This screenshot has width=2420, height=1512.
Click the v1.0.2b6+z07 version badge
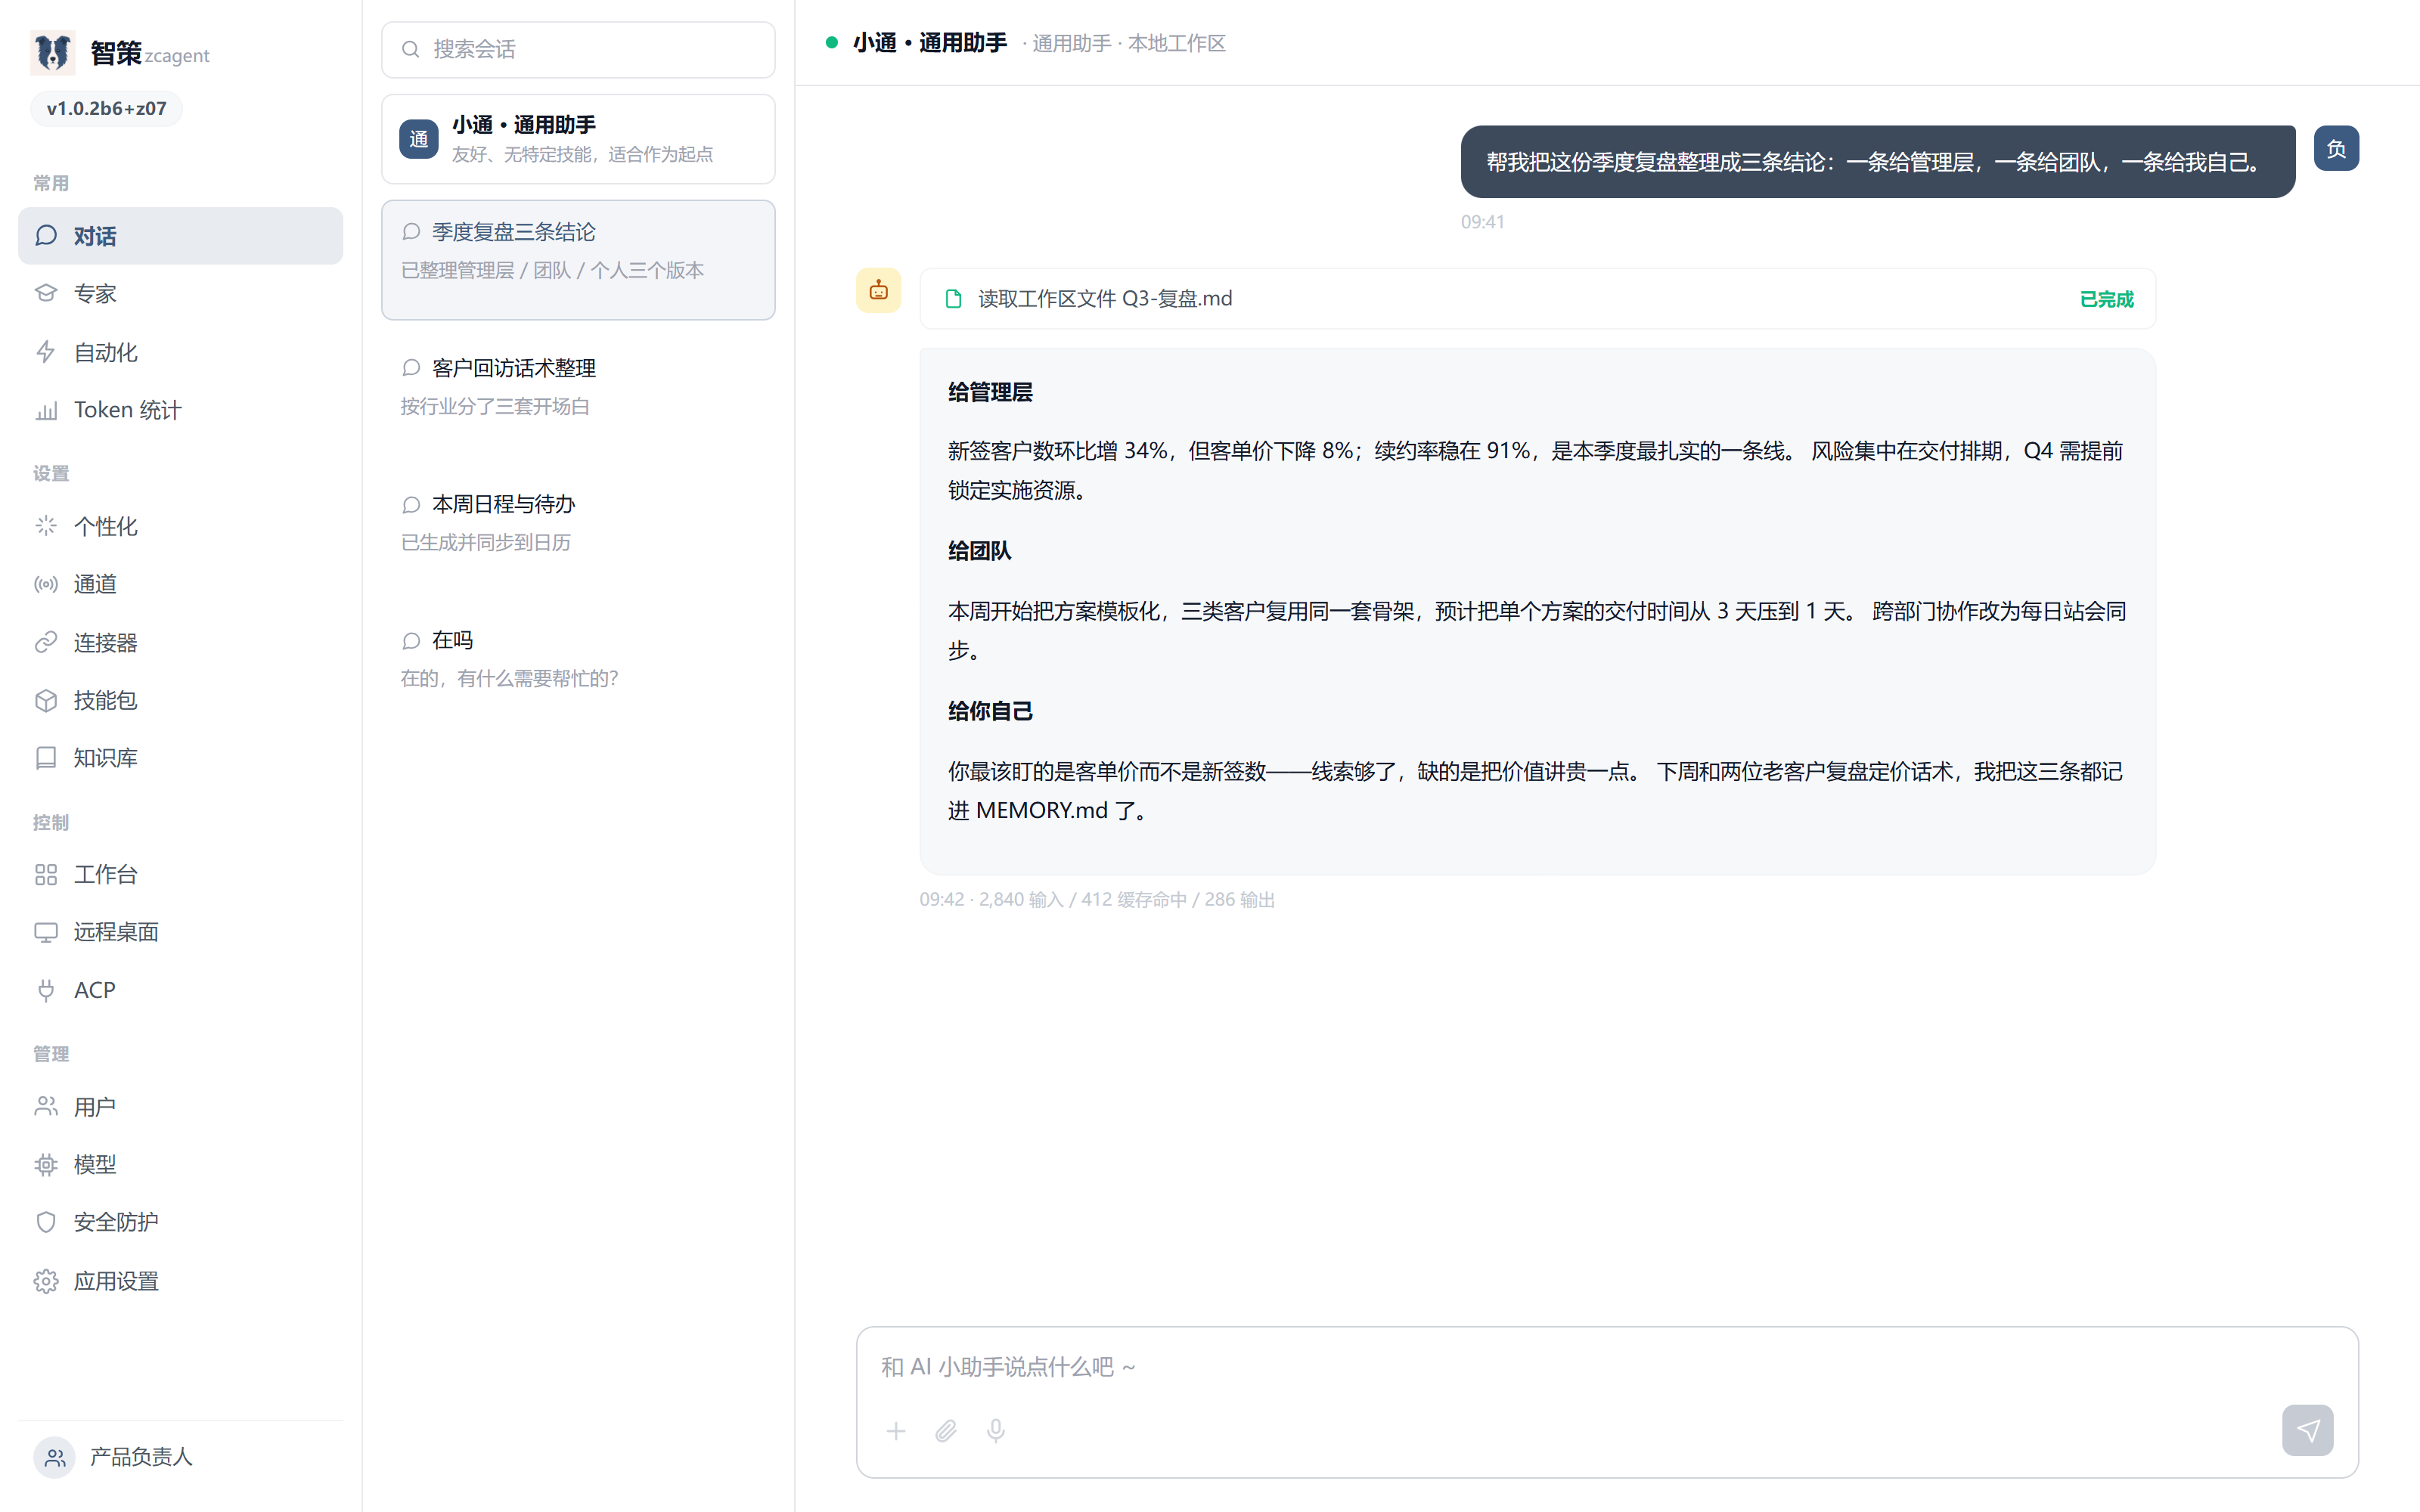coord(106,108)
